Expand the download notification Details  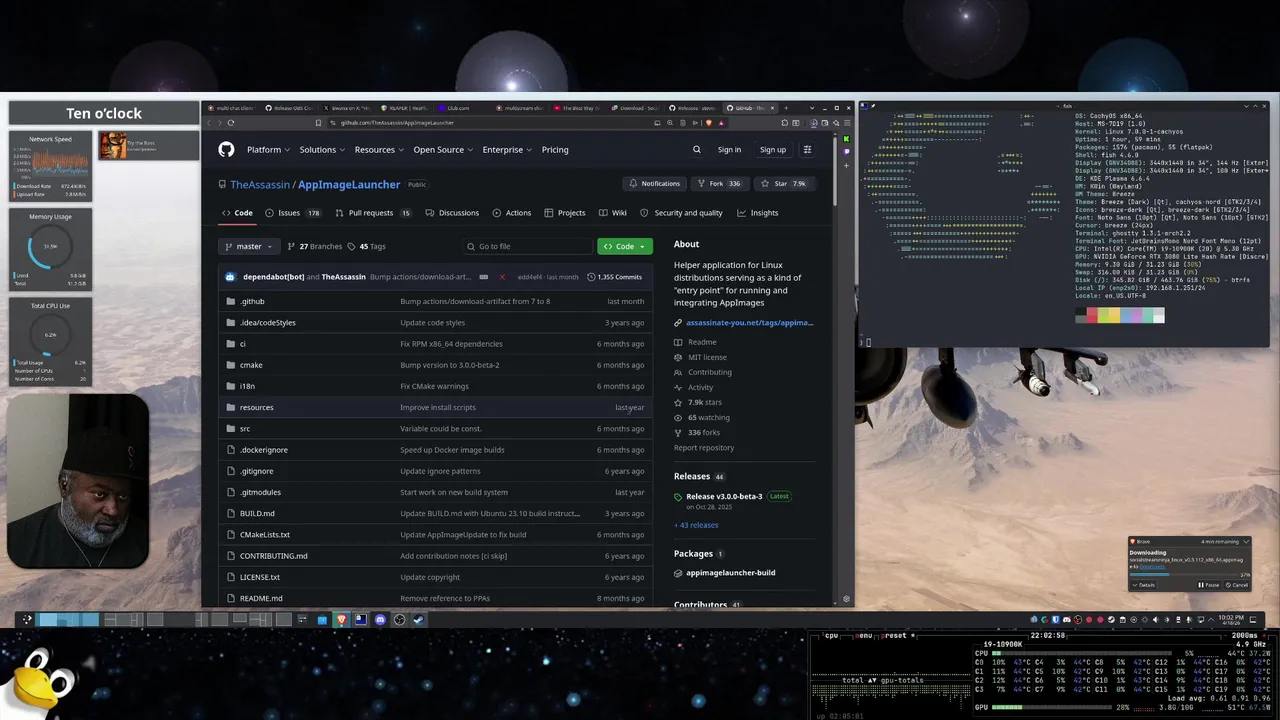(x=1143, y=585)
